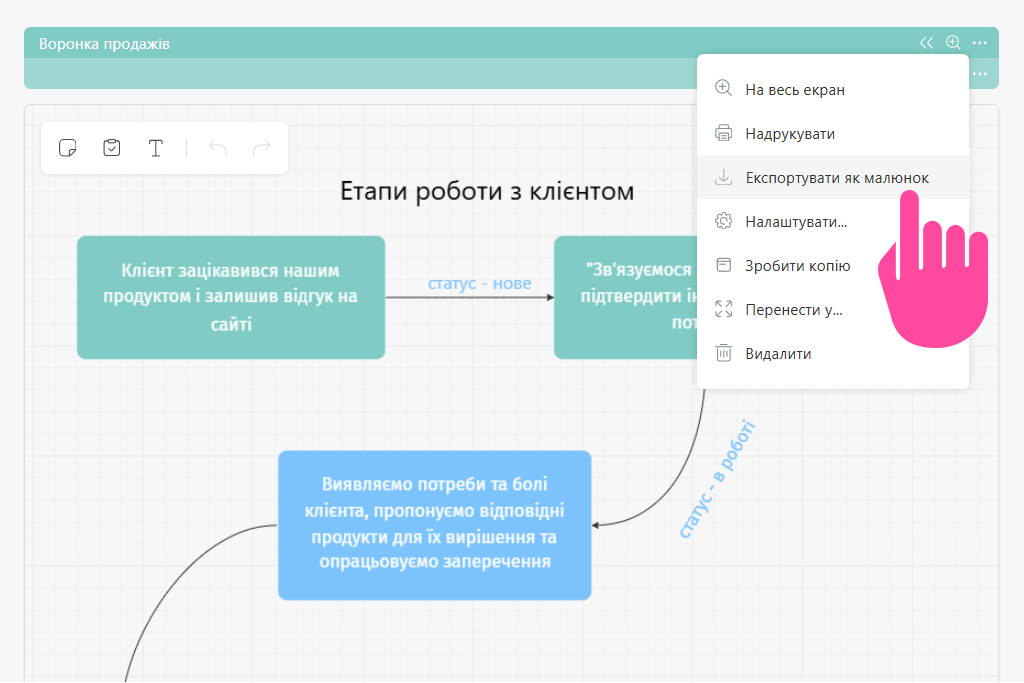The height and width of the screenshot is (683, 1024).
Task: Choose 'На весь екран' from the menu
Action: (833, 89)
